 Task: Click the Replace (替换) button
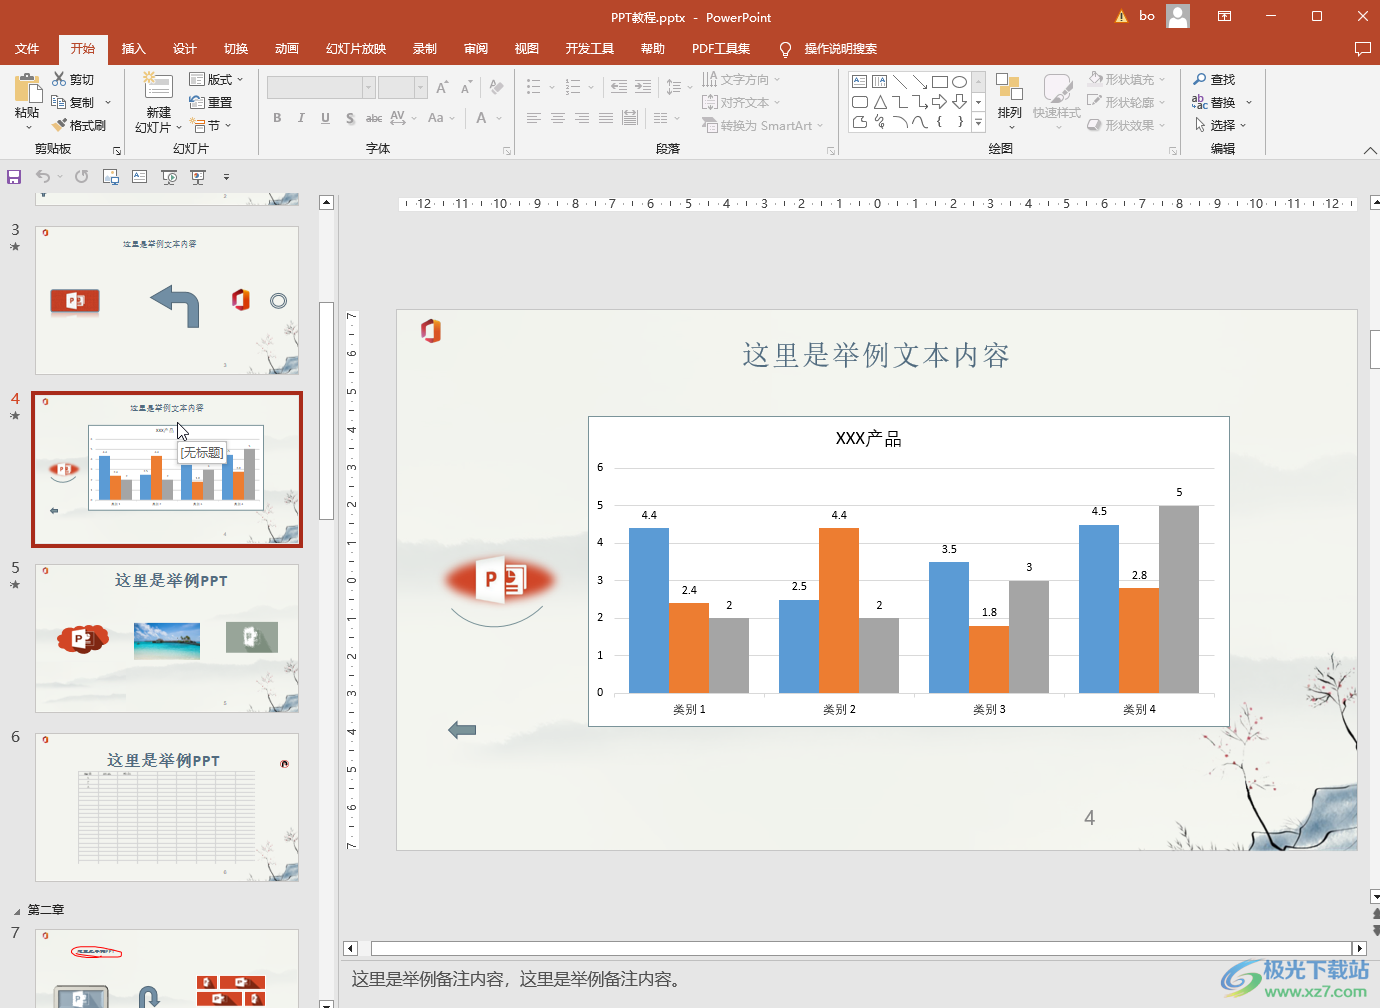click(x=1222, y=102)
